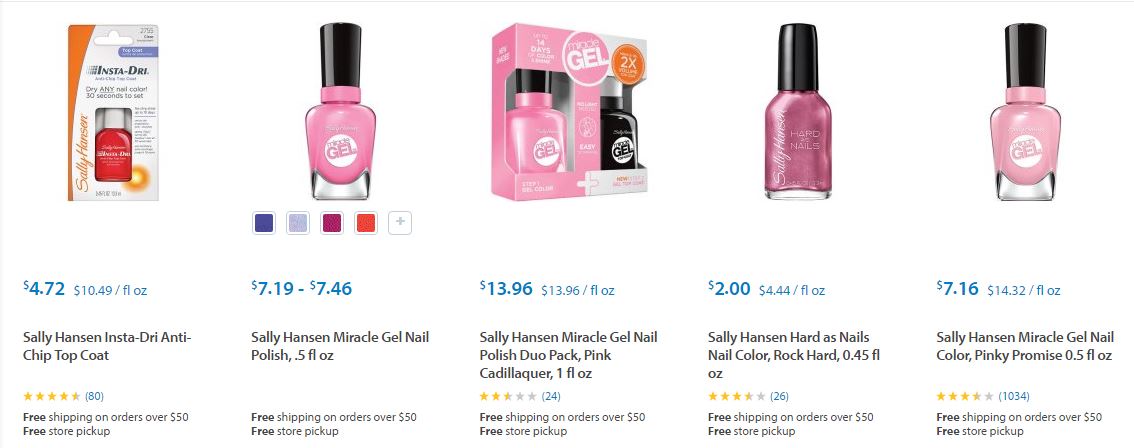Viewport: 1134px width, 448px height.
Task: Open Hard as Nails bottle image
Action: coord(797,110)
